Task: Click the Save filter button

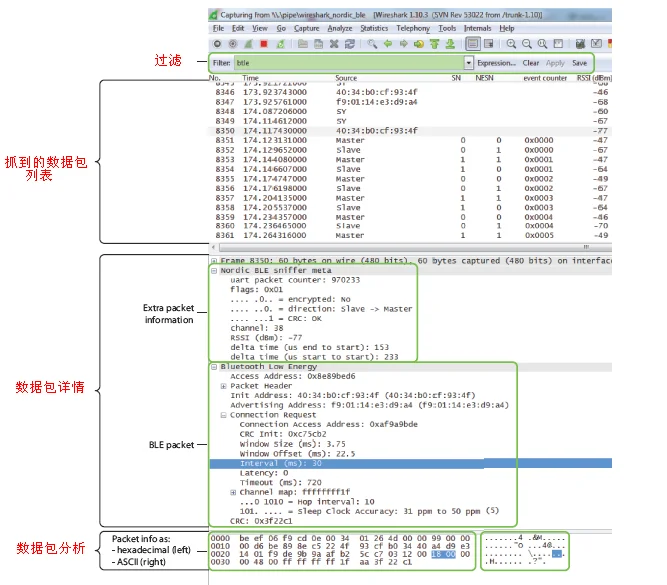Action: click(x=579, y=63)
